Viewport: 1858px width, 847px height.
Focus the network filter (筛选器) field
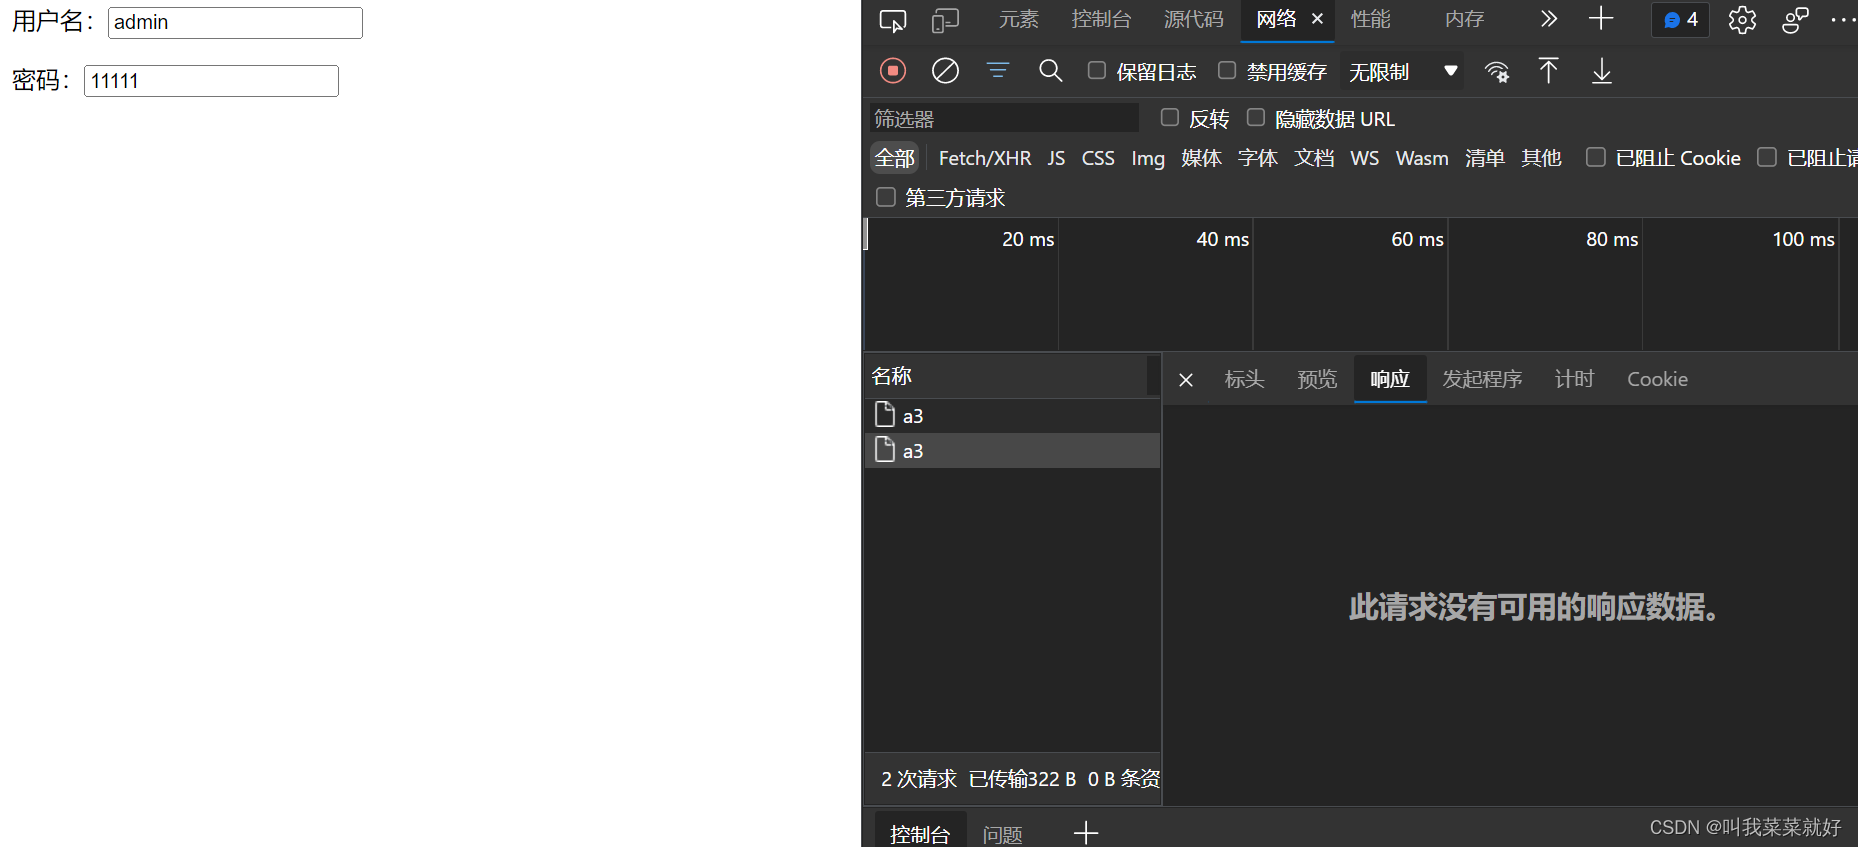(1004, 118)
